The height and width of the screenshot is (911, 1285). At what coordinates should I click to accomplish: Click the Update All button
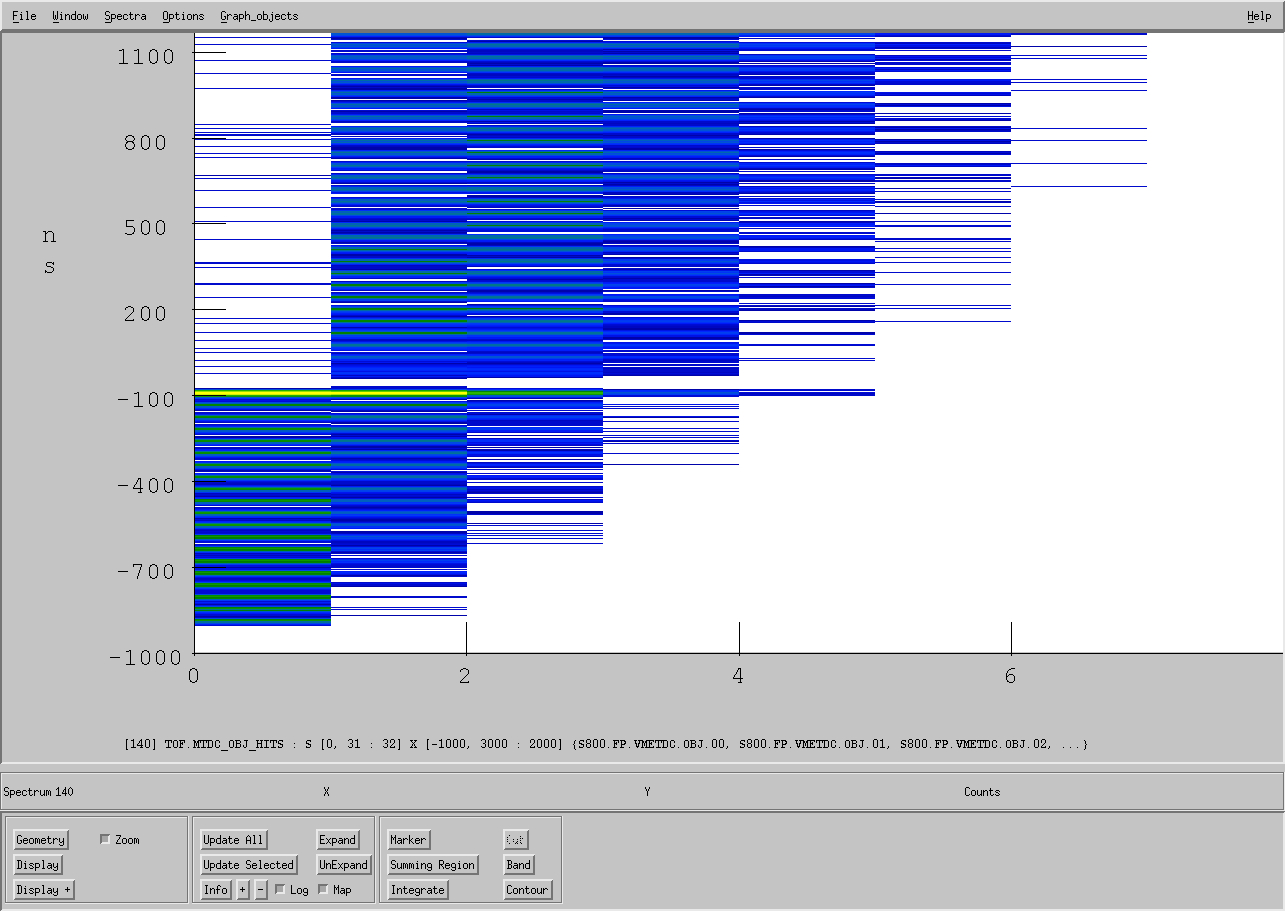(234, 840)
